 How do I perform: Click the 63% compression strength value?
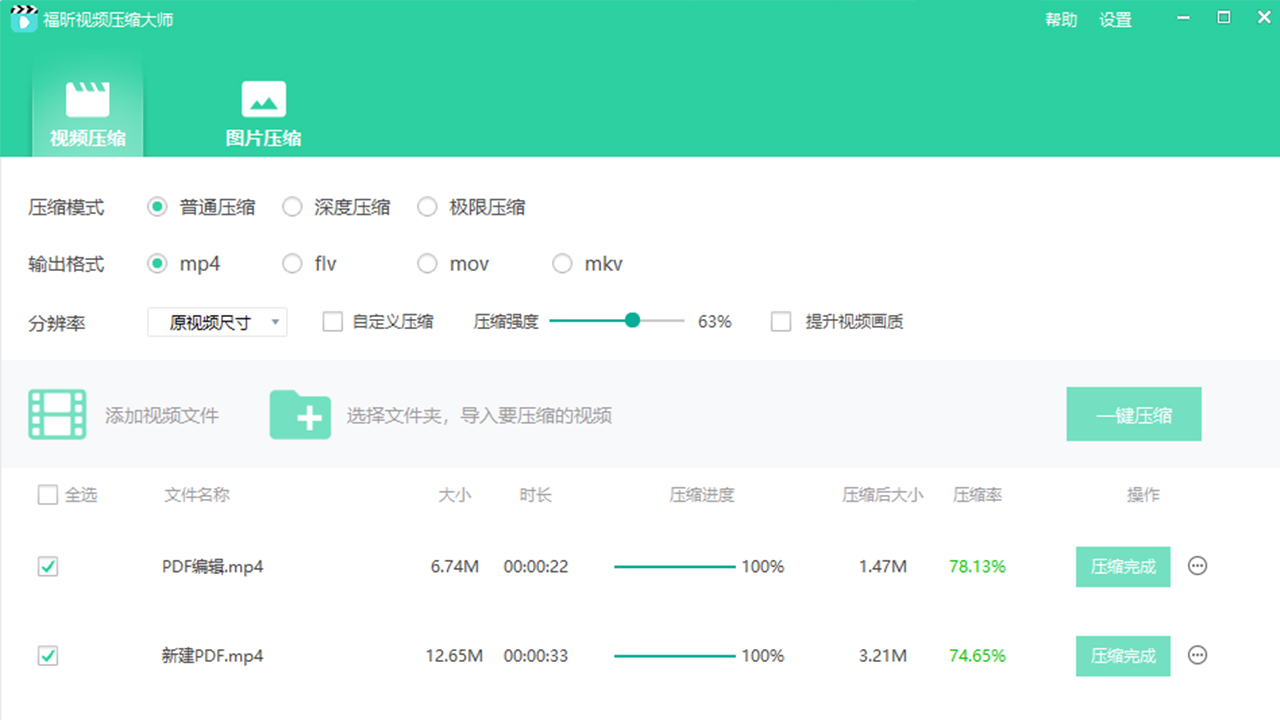click(715, 322)
